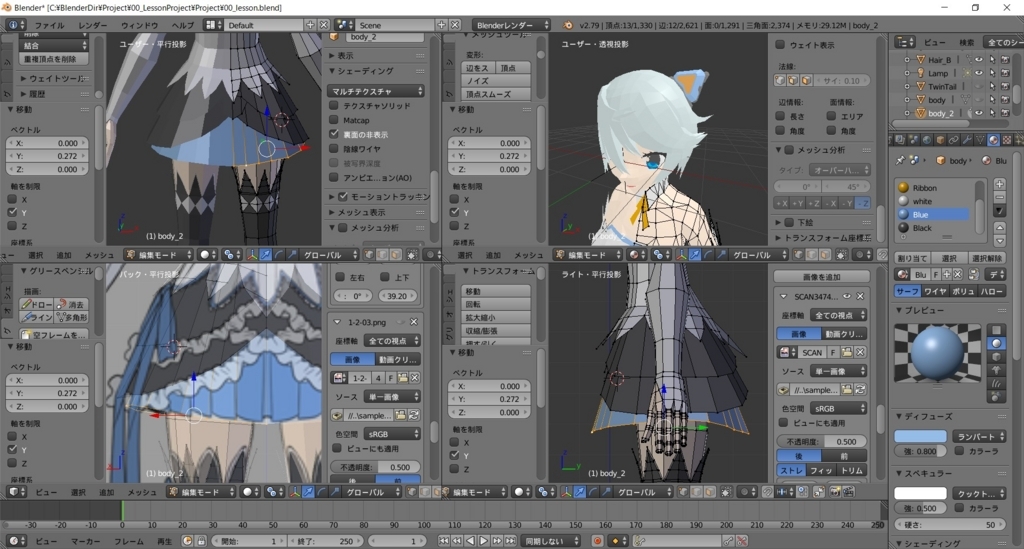Open the Object cube properties tab

940,140
